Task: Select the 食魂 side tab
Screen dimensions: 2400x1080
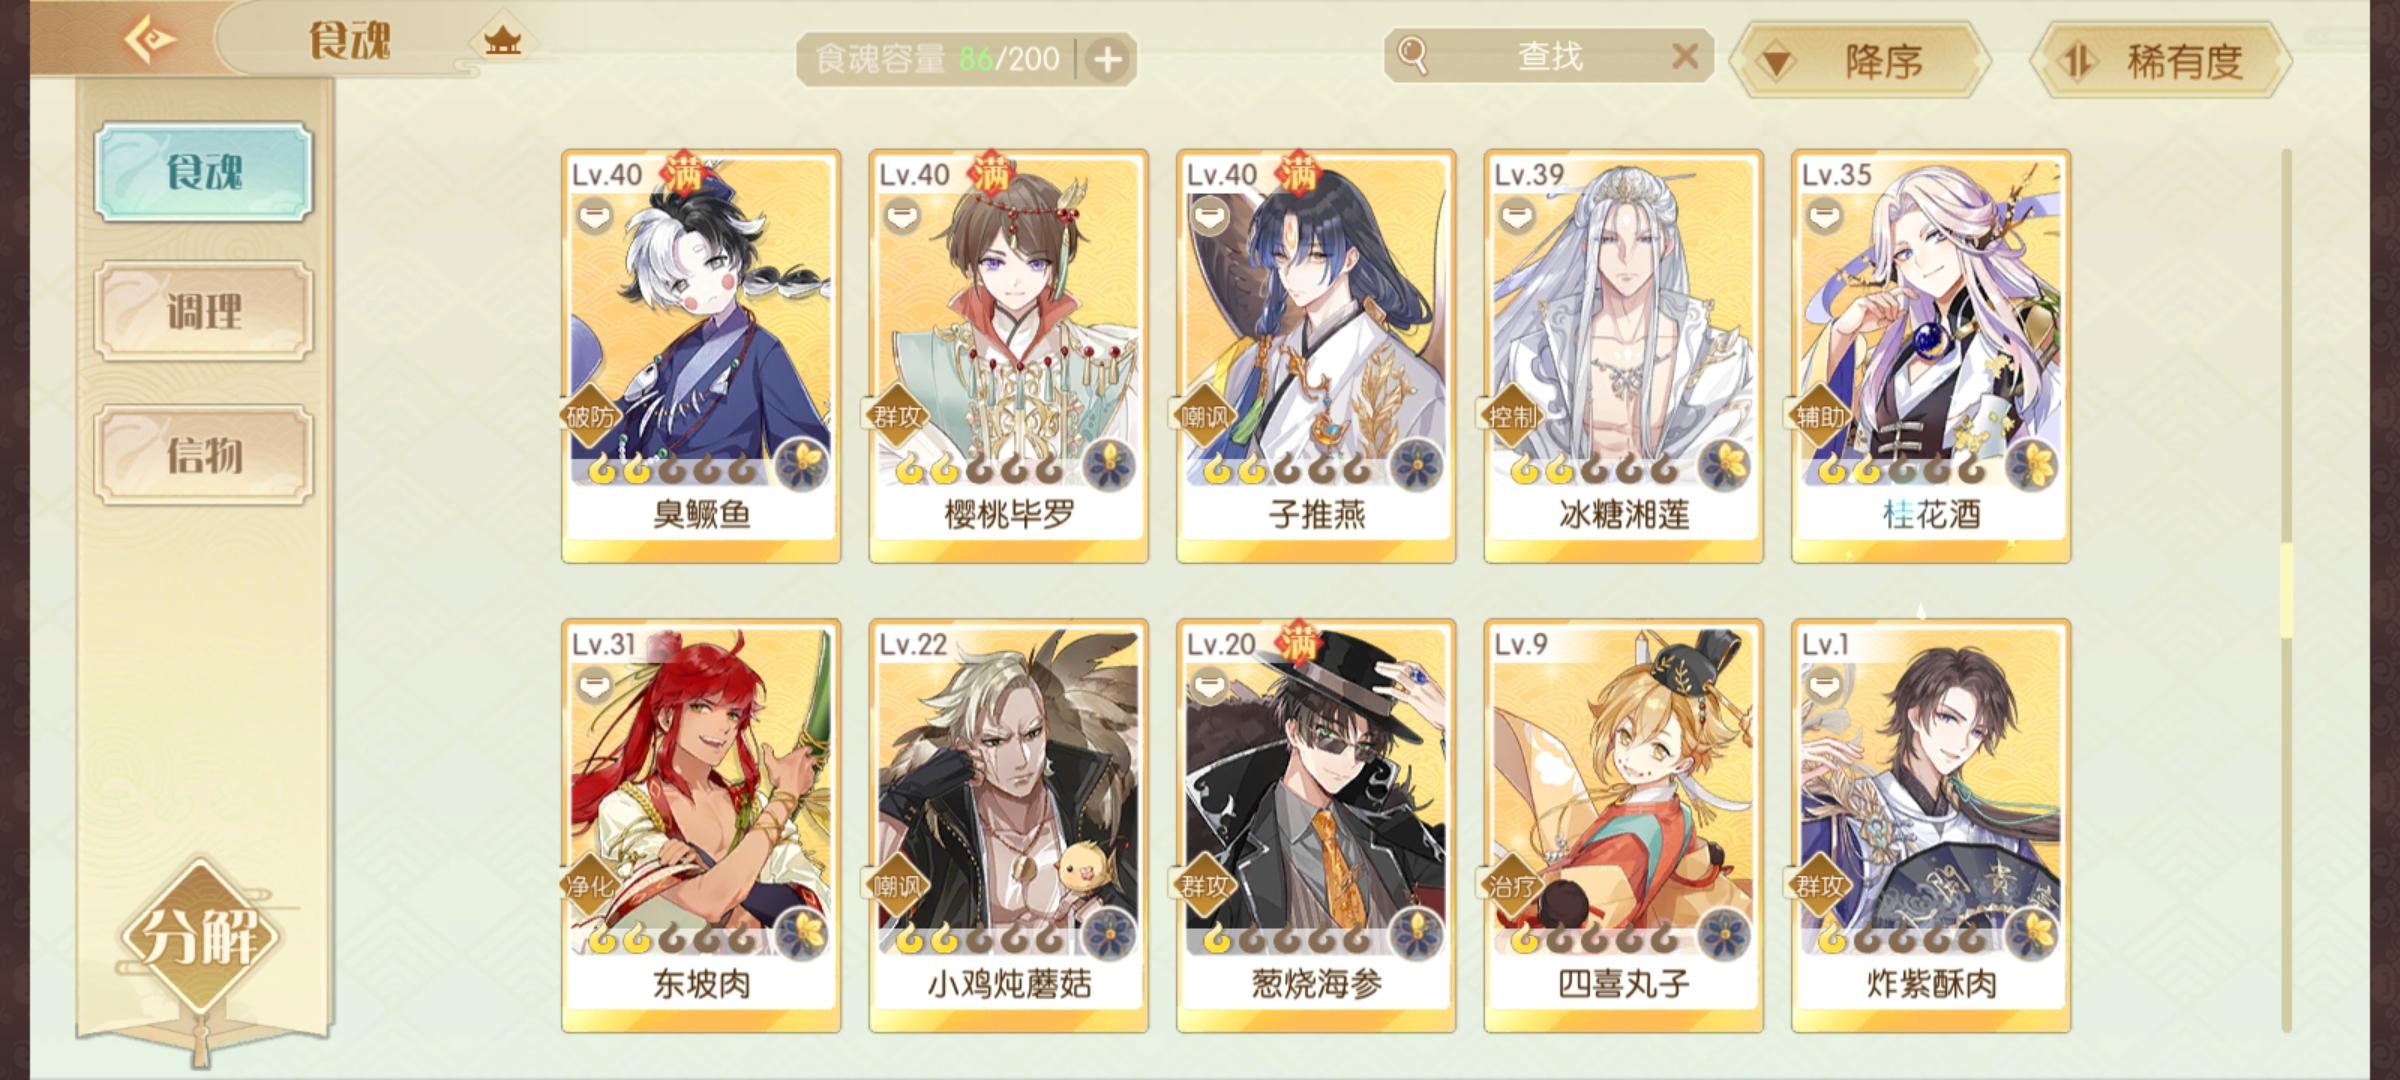Action: tap(204, 172)
